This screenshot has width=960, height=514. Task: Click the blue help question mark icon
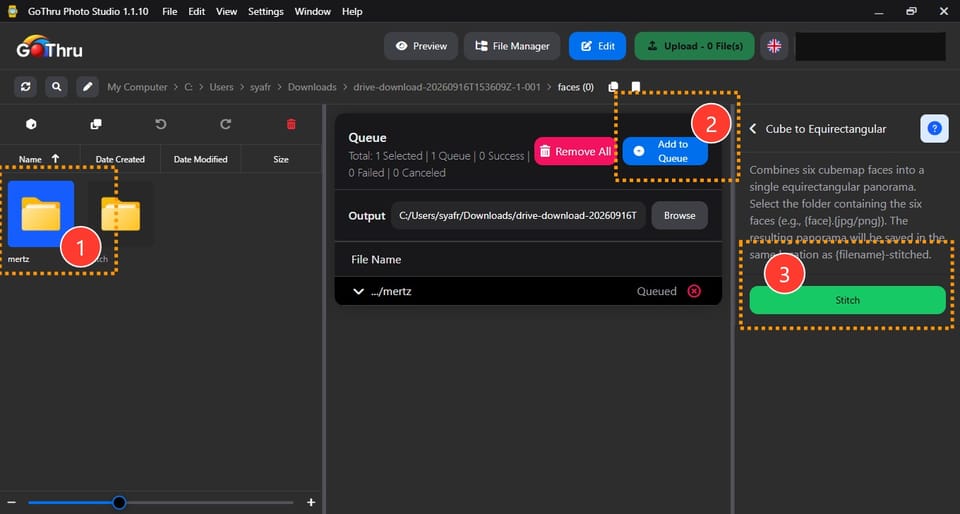[934, 128]
